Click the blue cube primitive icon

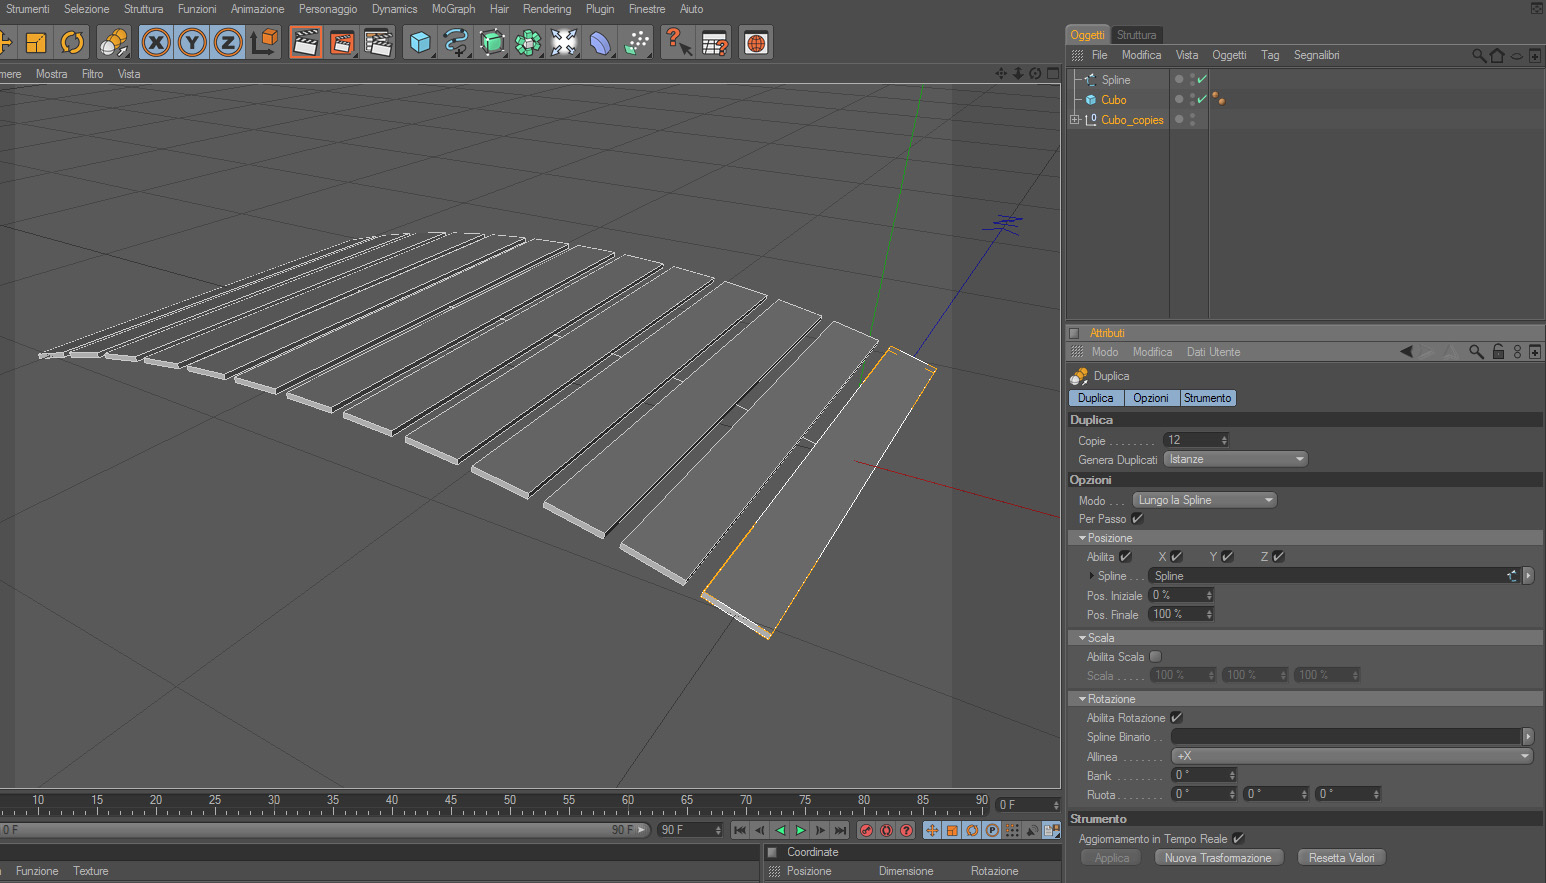coord(420,42)
